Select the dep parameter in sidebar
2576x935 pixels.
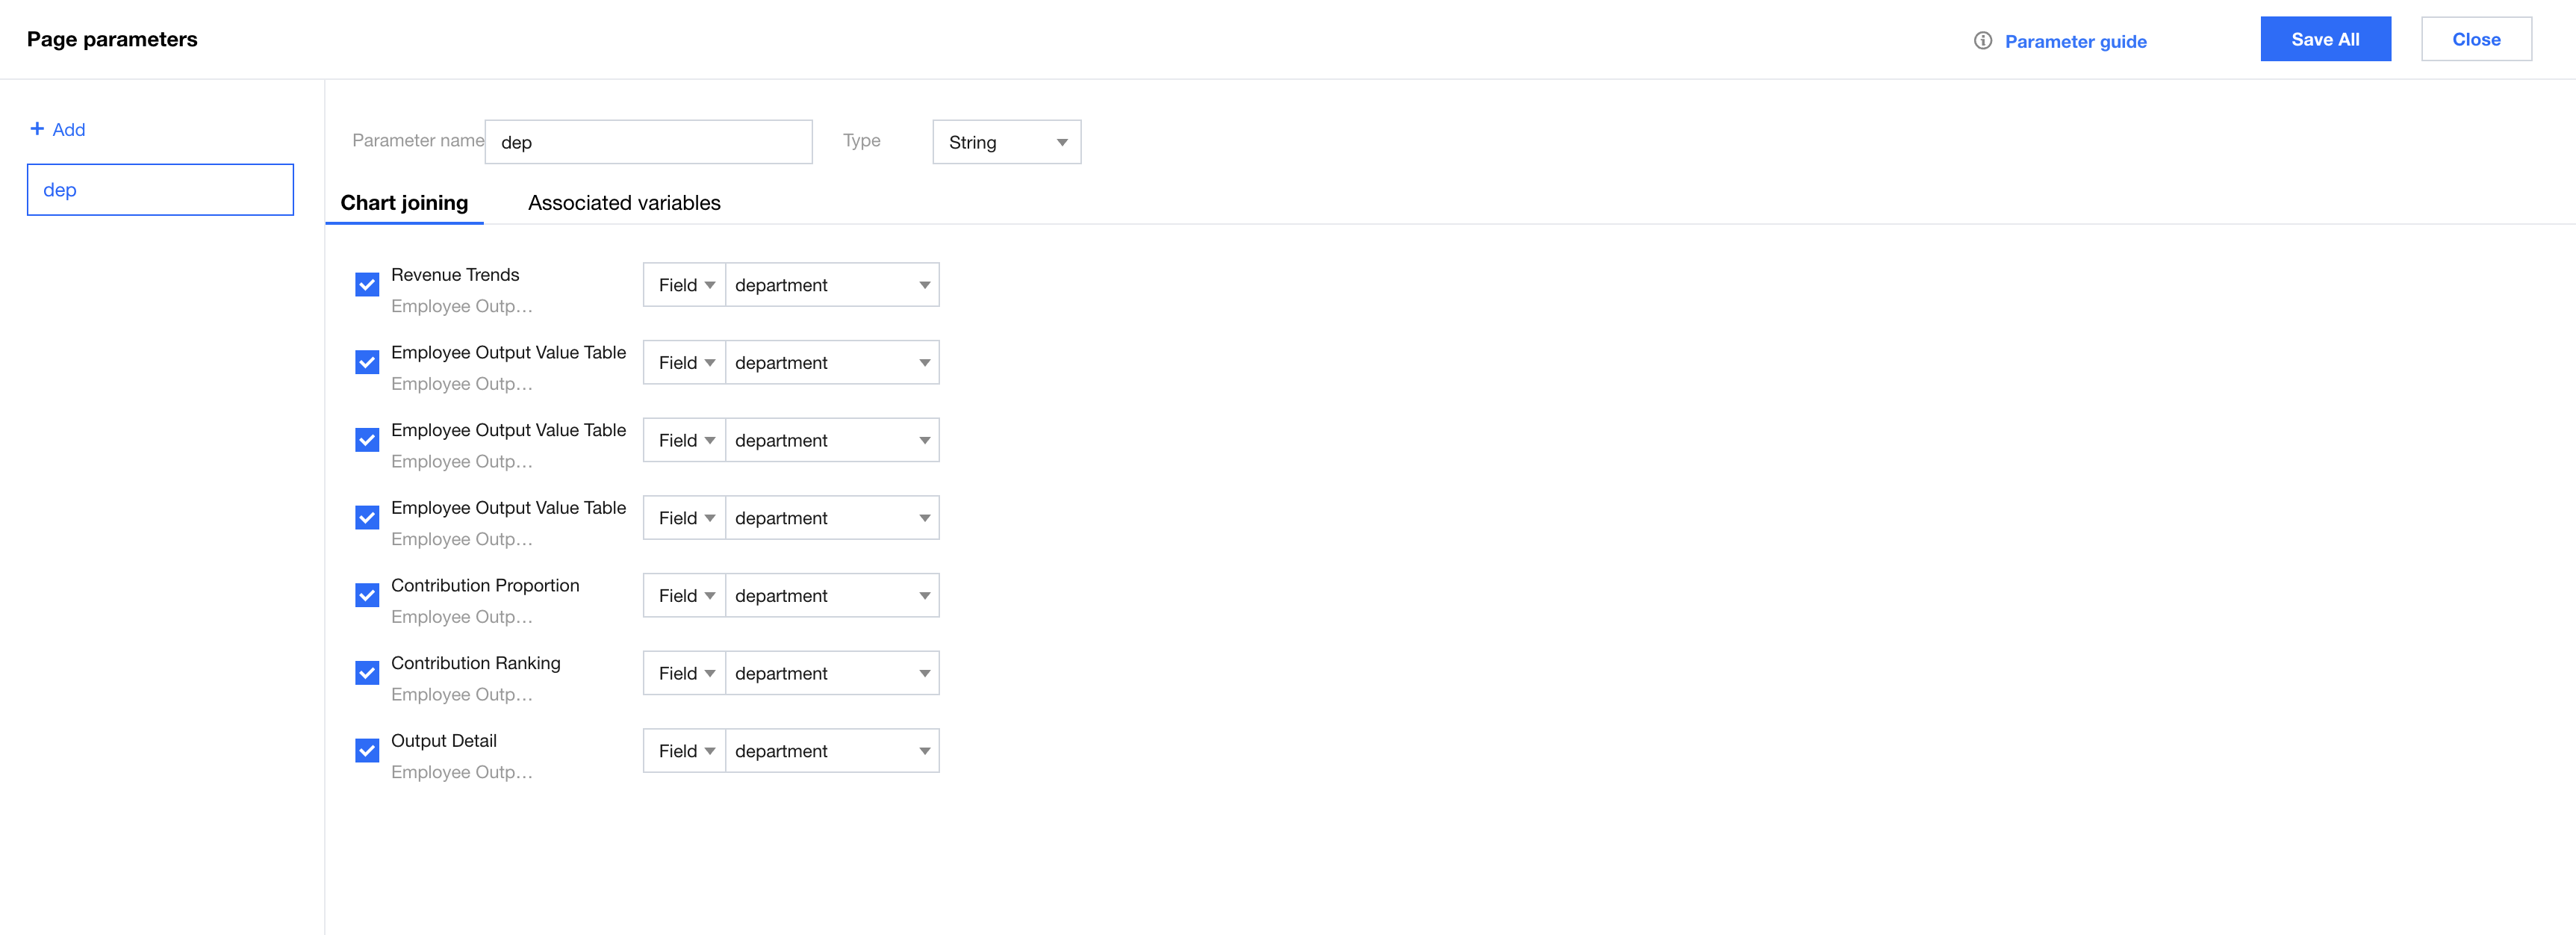pyautogui.click(x=160, y=190)
